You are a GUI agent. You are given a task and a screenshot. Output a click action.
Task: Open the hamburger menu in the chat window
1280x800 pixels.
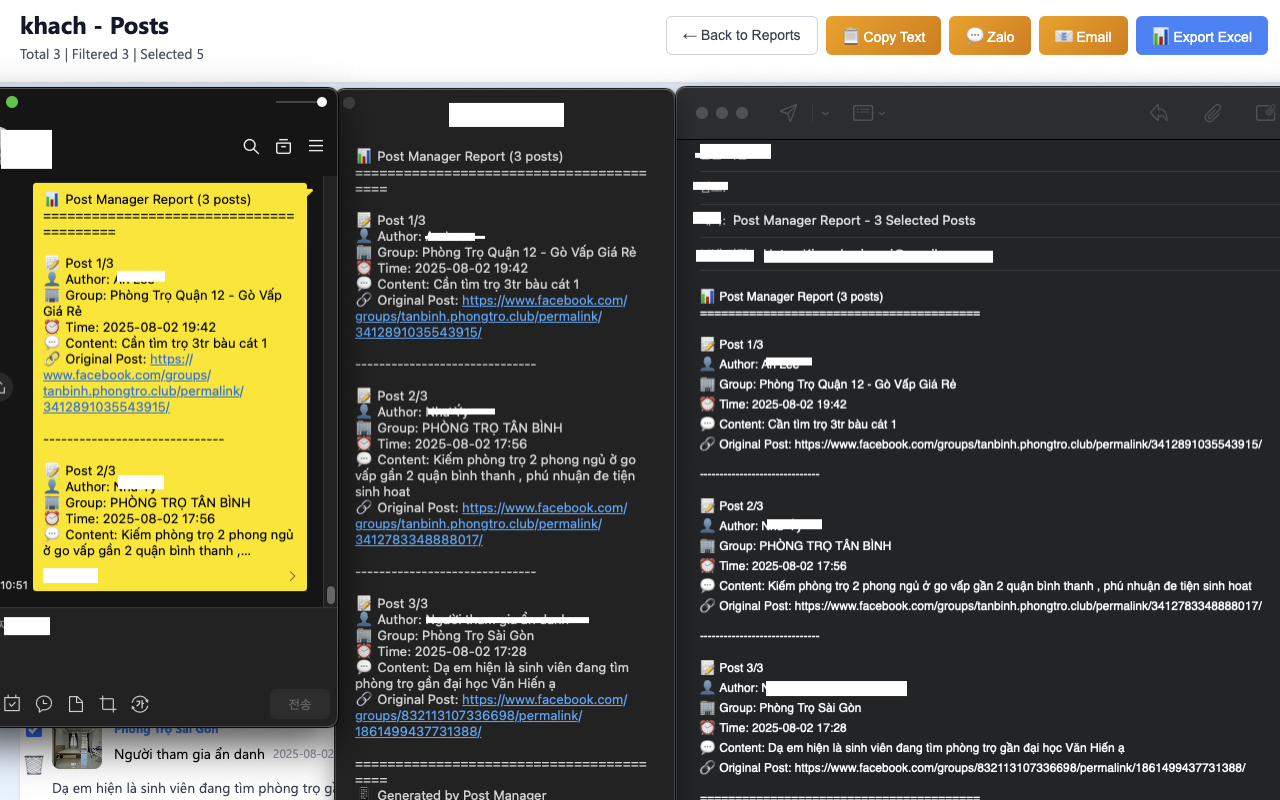[x=316, y=146]
